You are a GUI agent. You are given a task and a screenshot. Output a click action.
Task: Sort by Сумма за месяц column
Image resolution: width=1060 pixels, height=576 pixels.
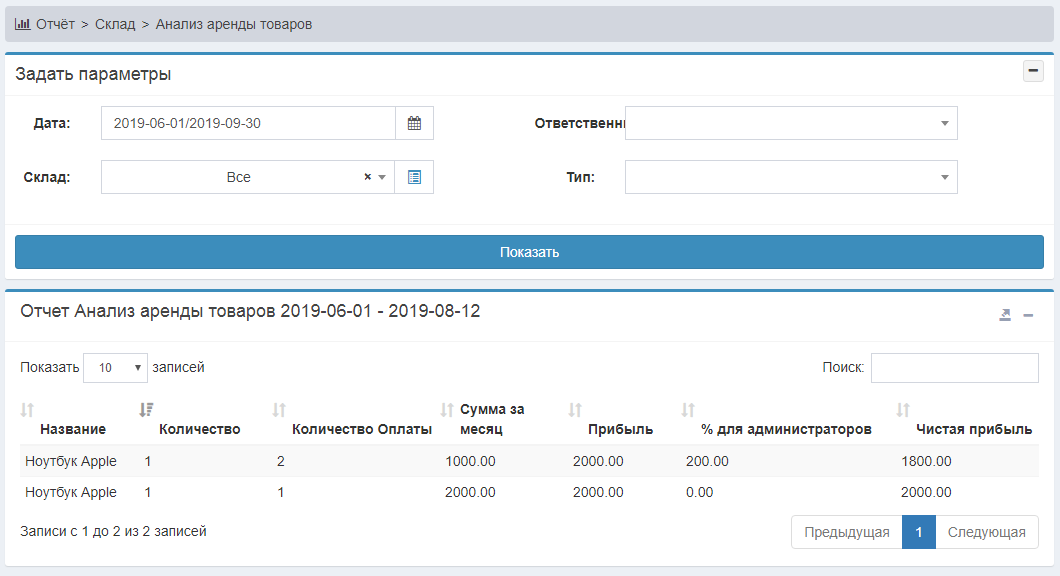pos(490,419)
